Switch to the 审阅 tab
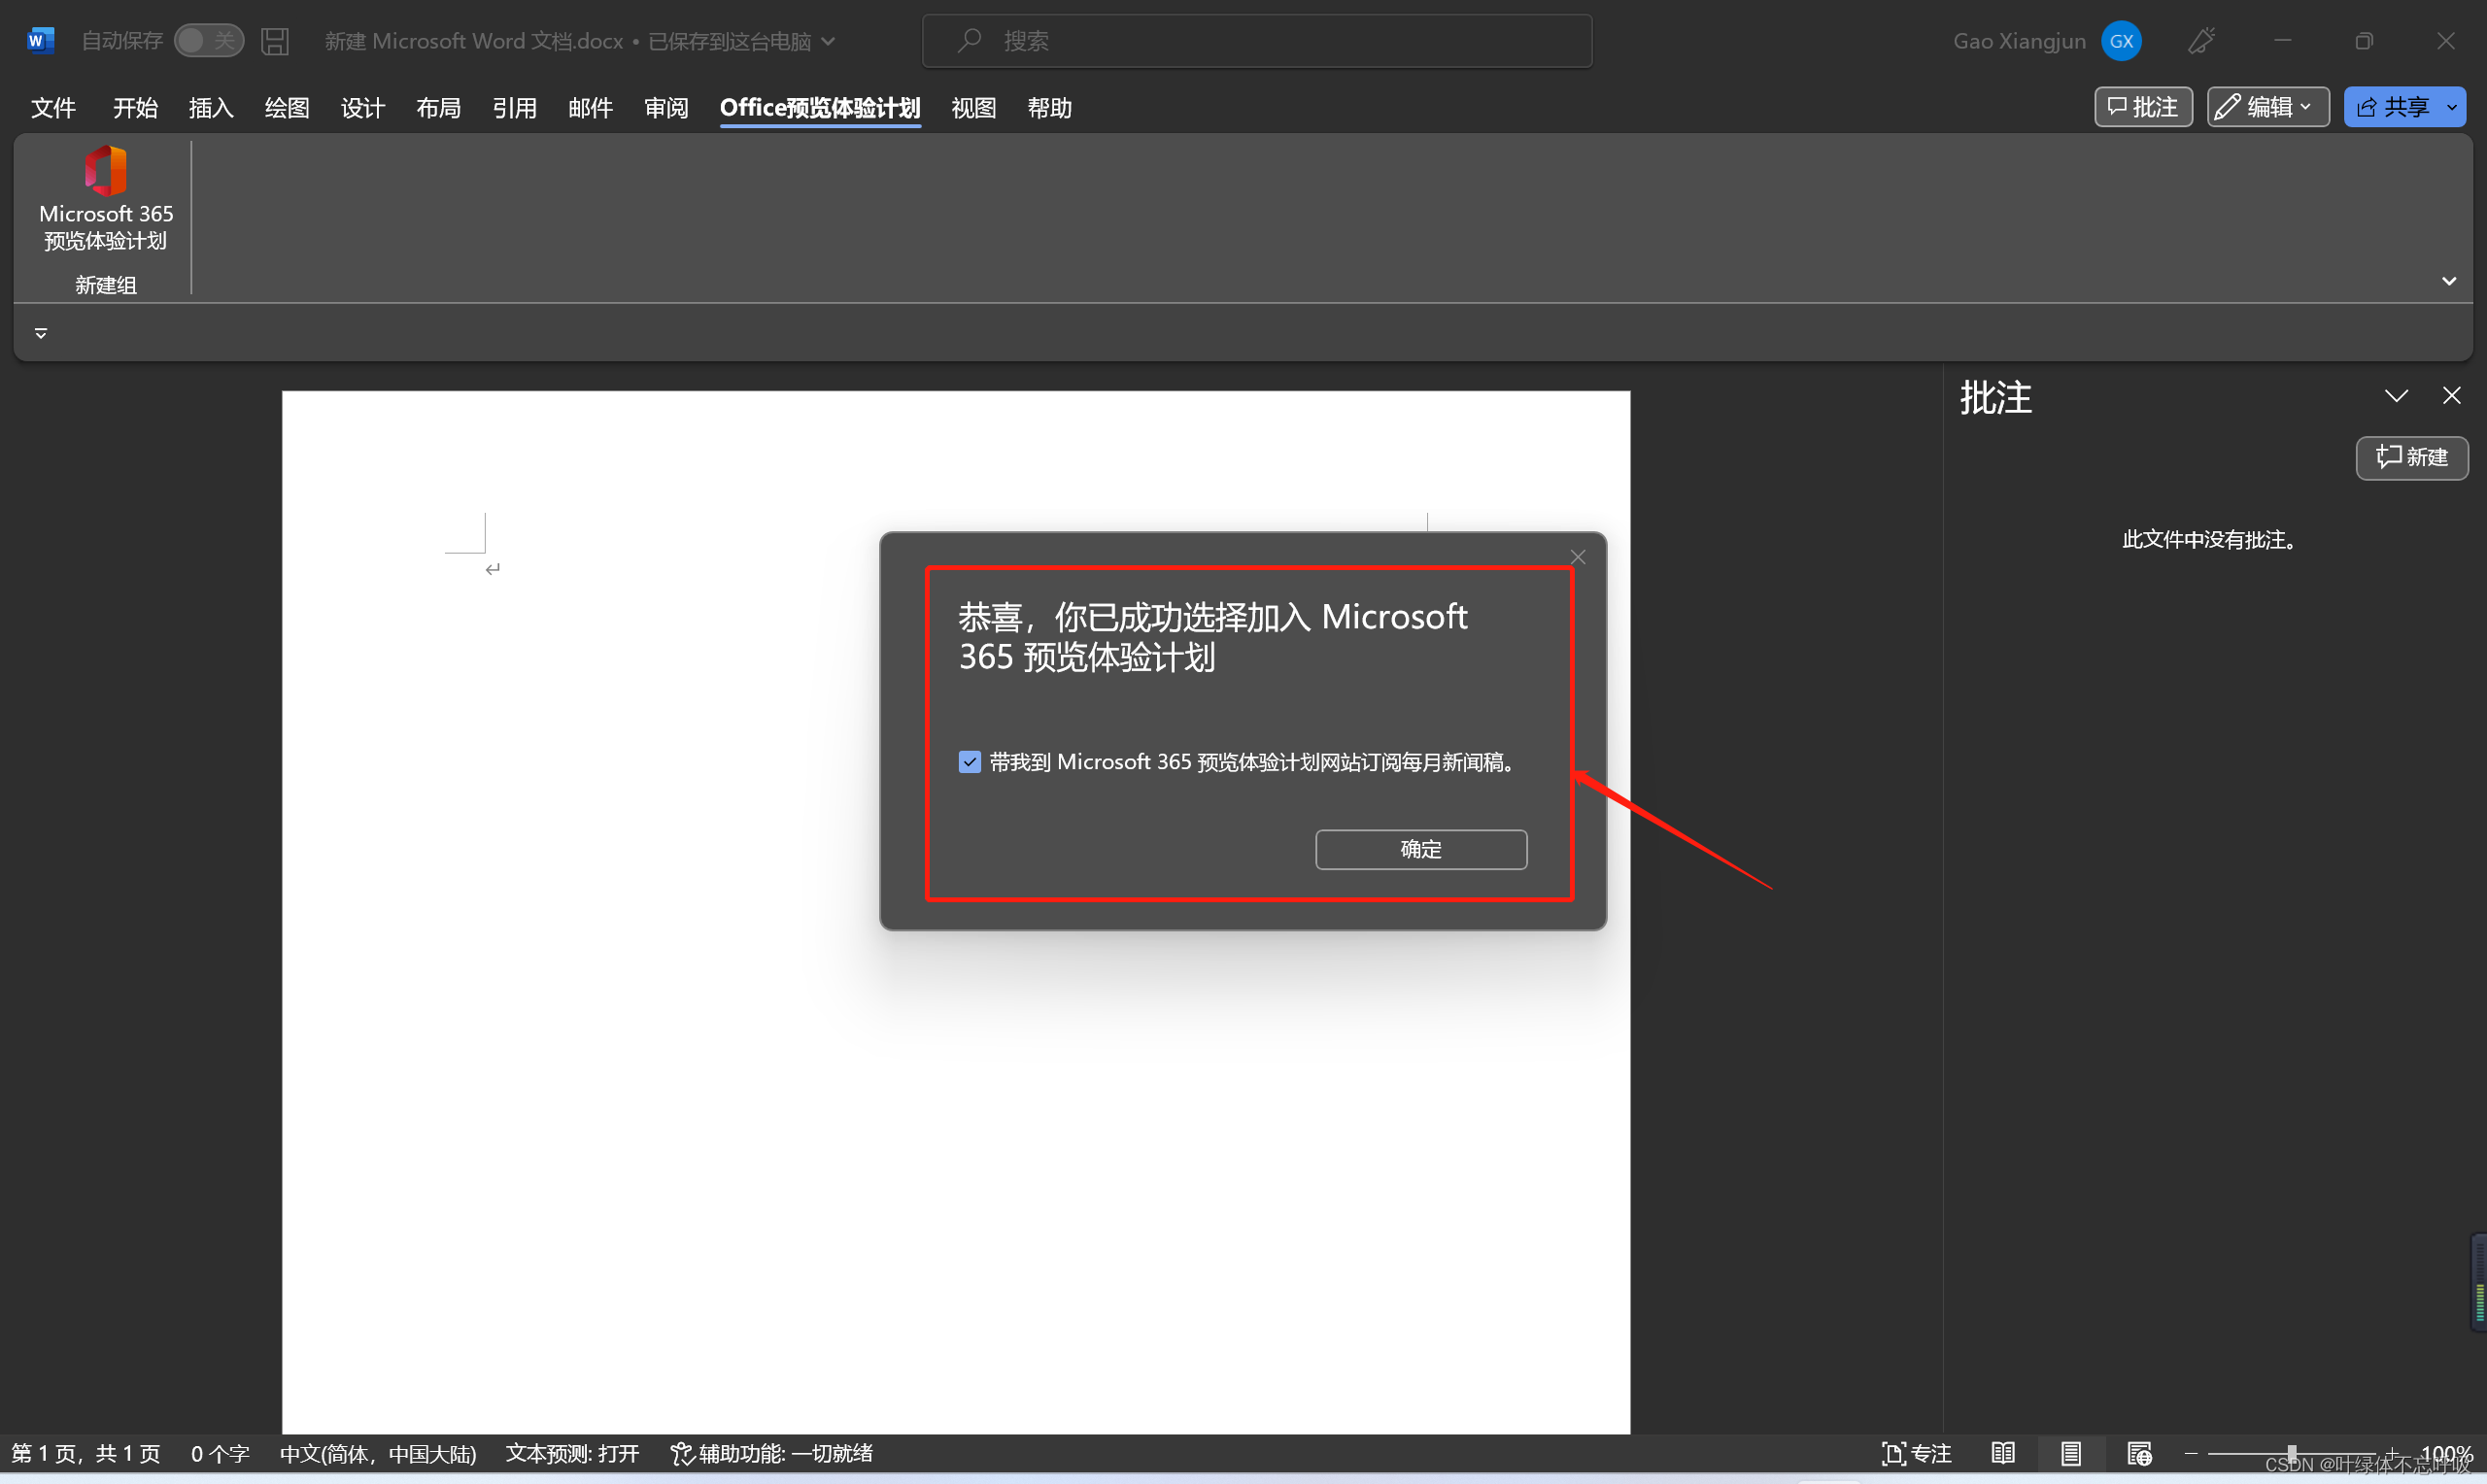2487x1484 pixels. 667,108
